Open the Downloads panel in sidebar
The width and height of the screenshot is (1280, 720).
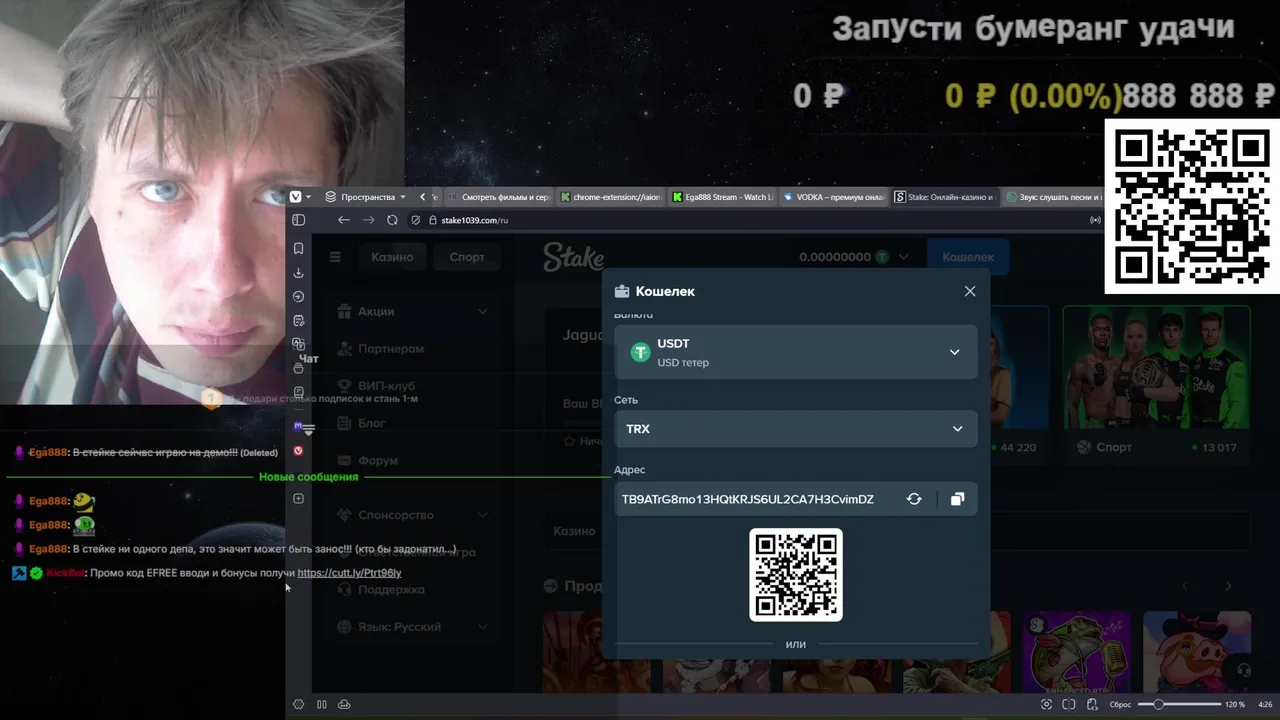point(298,272)
